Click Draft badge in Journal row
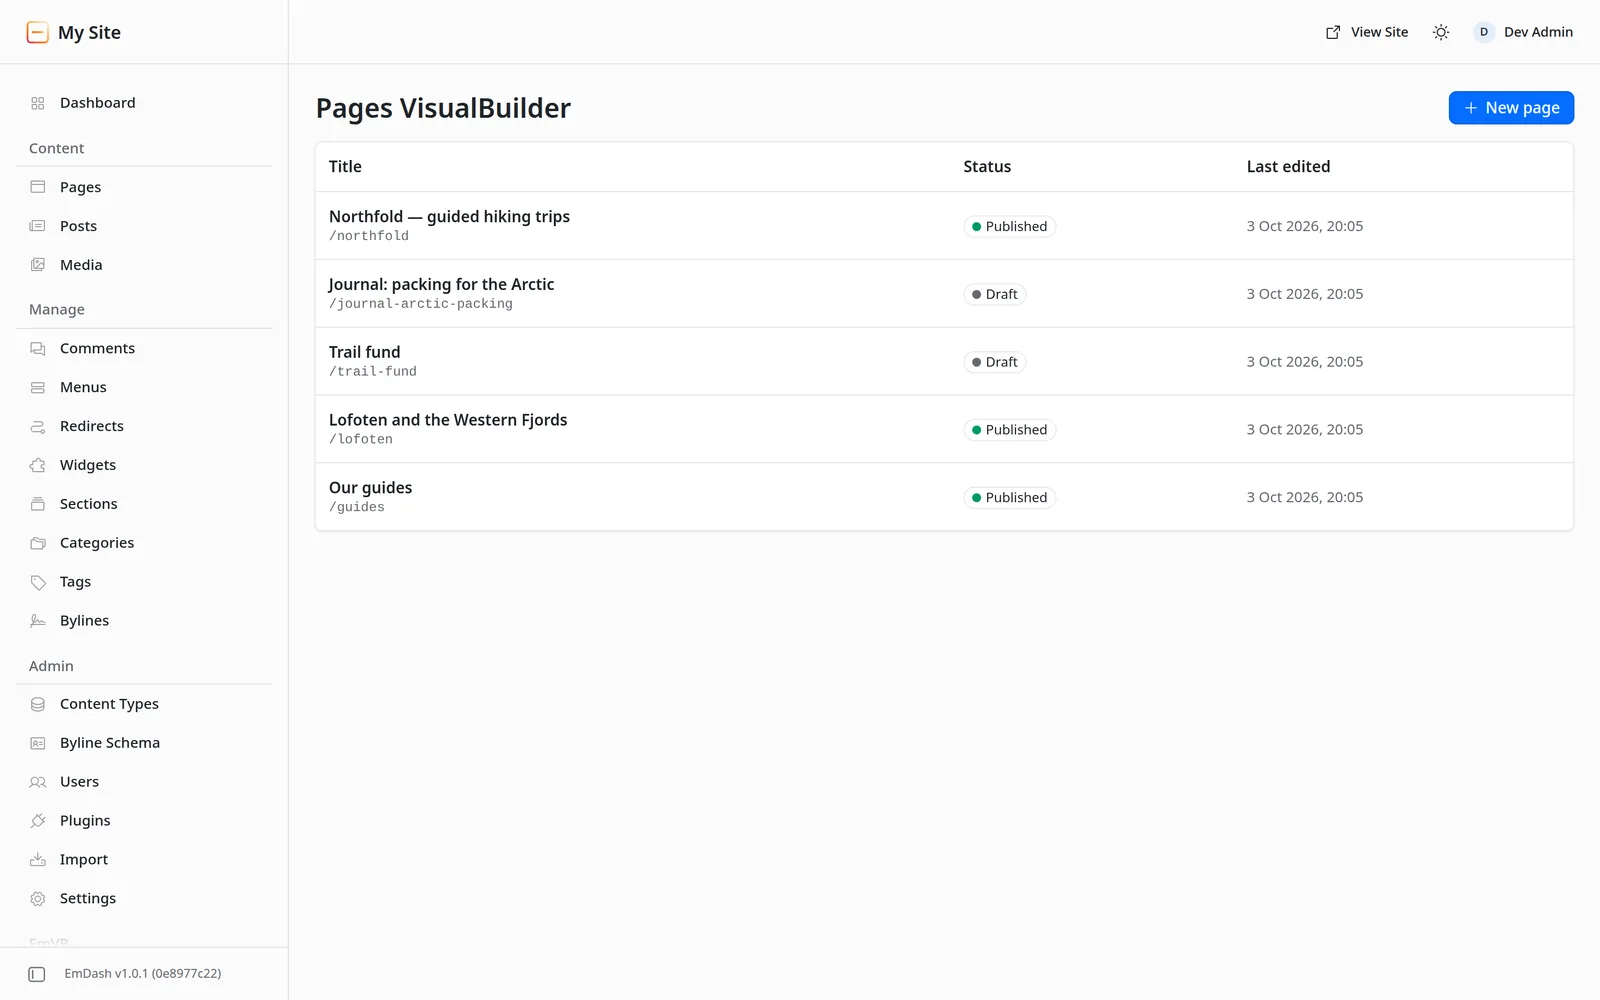The width and height of the screenshot is (1600, 1000). [x=994, y=295]
